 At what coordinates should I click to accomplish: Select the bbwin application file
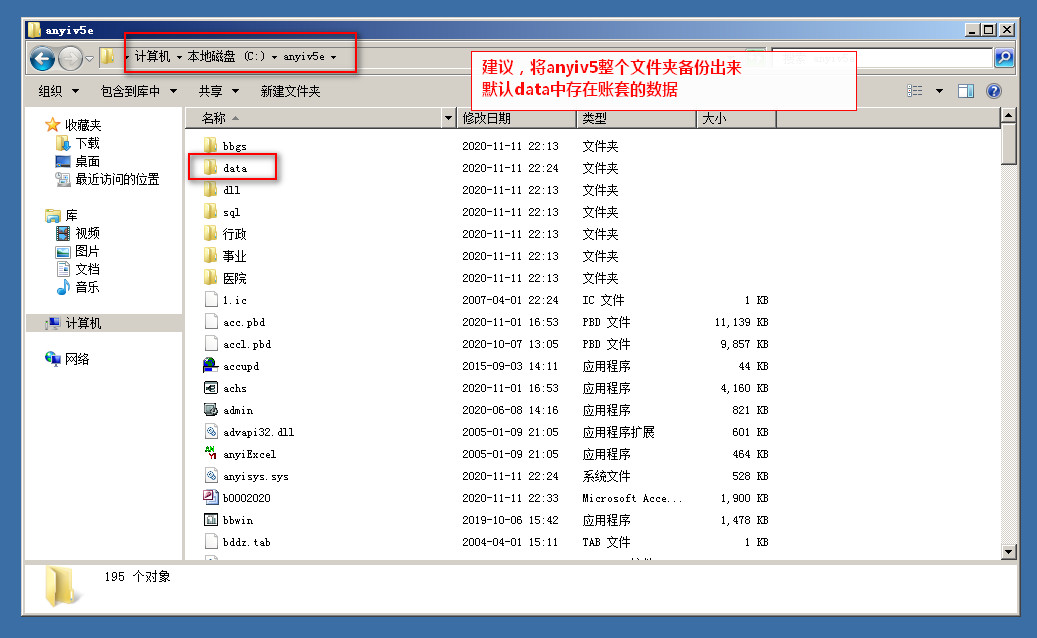coord(237,520)
